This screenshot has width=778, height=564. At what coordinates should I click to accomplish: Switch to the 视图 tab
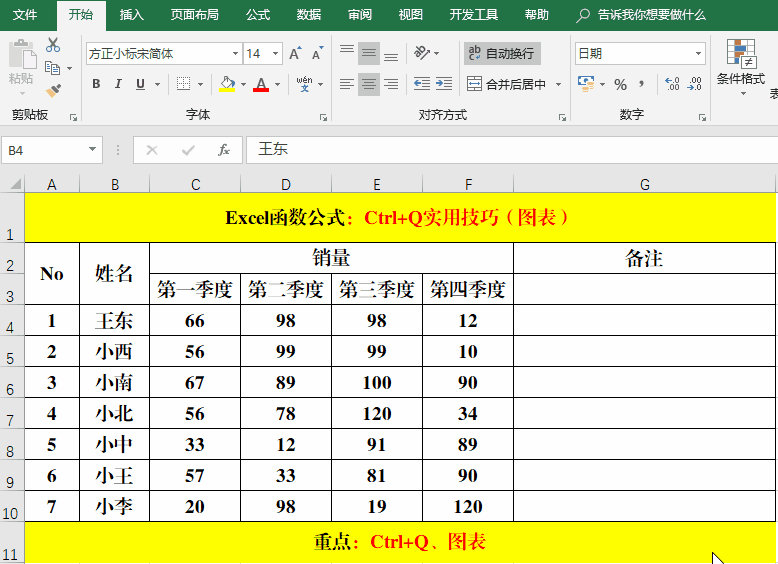411,14
